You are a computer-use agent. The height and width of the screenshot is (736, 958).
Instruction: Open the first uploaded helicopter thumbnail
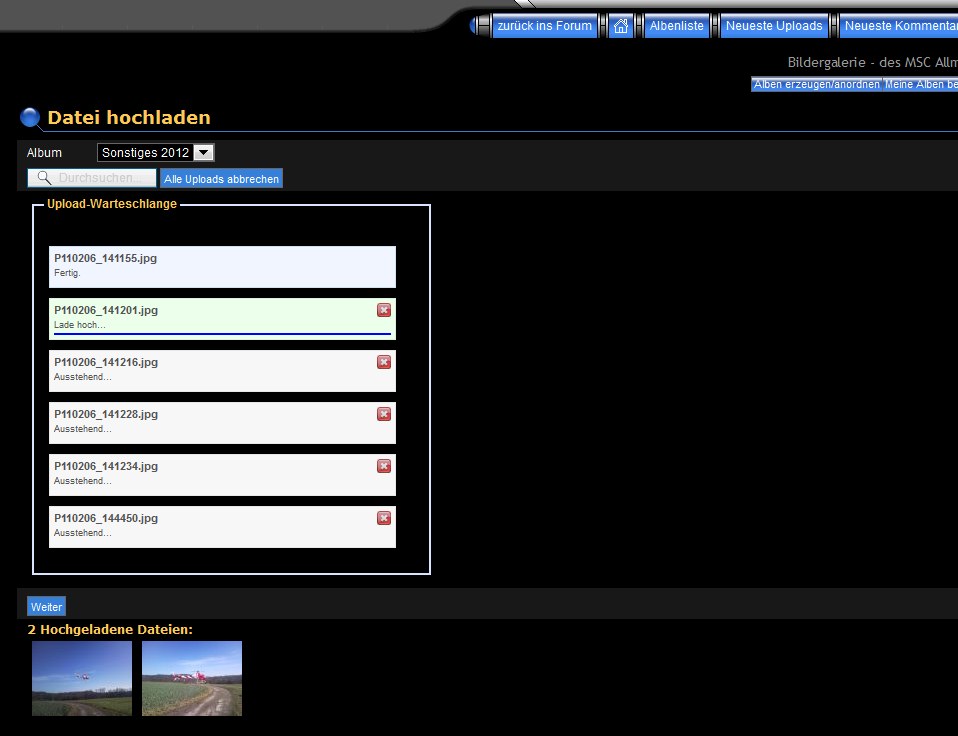pos(82,678)
